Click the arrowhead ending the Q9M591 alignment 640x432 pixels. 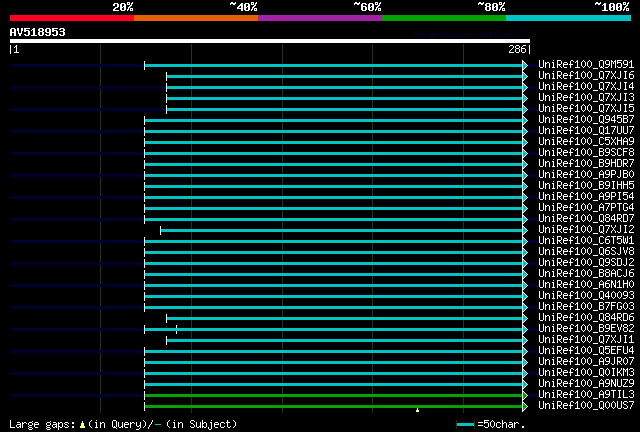(x=525, y=65)
